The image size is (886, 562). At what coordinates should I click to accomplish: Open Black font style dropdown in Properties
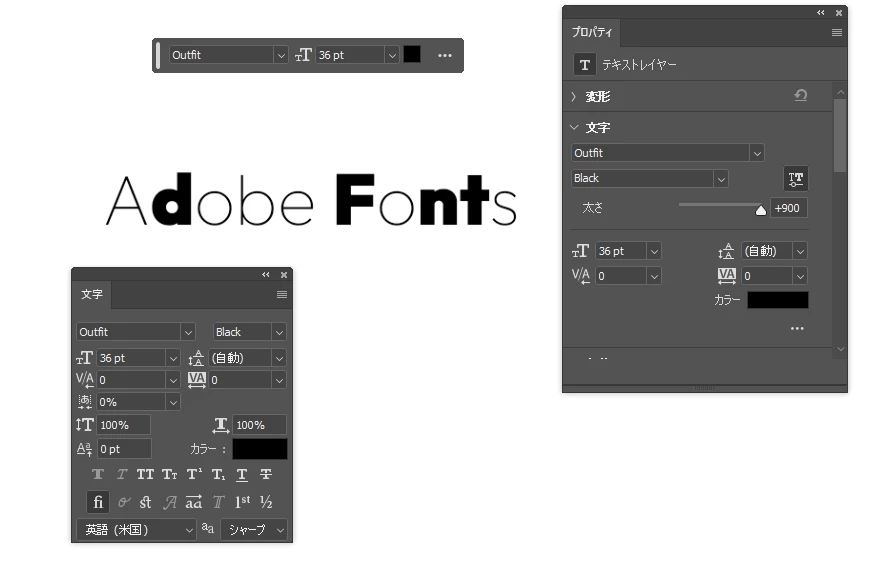[x=721, y=179]
